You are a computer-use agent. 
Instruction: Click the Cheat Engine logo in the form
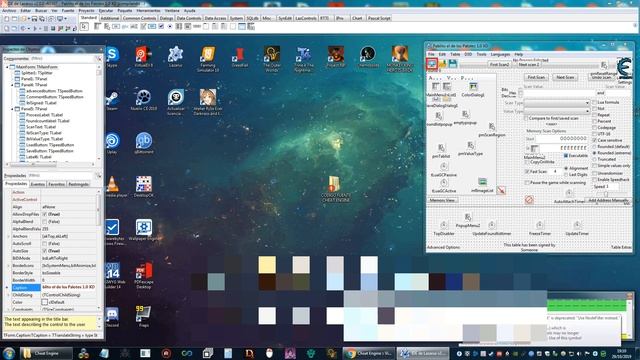tap(624, 68)
